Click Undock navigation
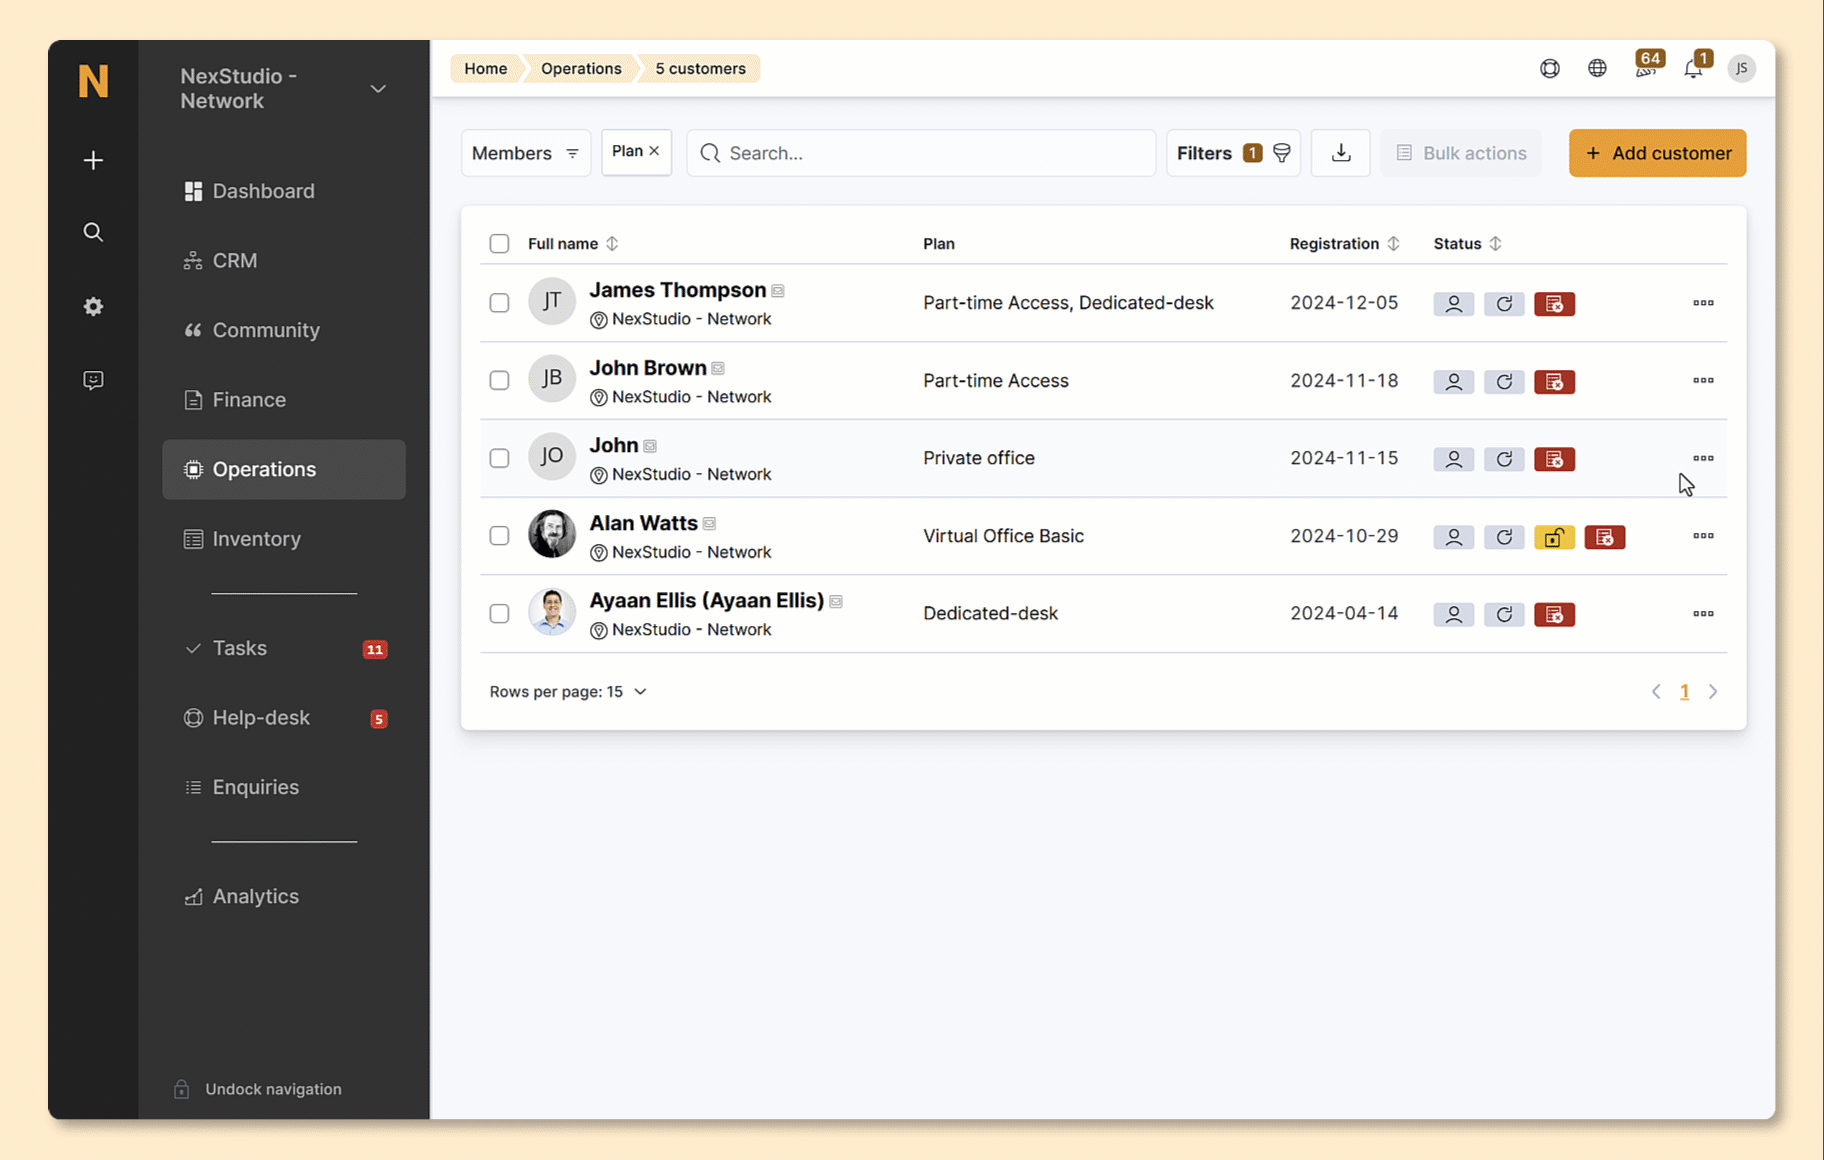The image size is (1824, 1160). 258,1089
